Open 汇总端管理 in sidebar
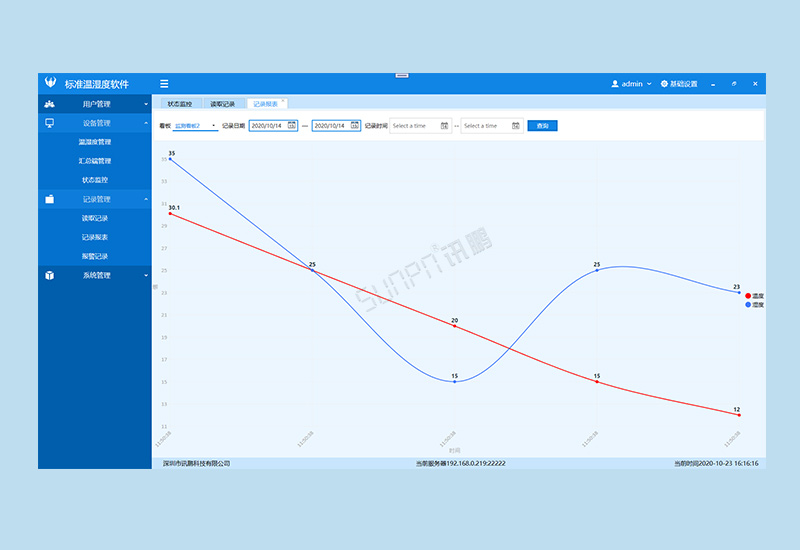The height and width of the screenshot is (550, 800). (x=95, y=161)
